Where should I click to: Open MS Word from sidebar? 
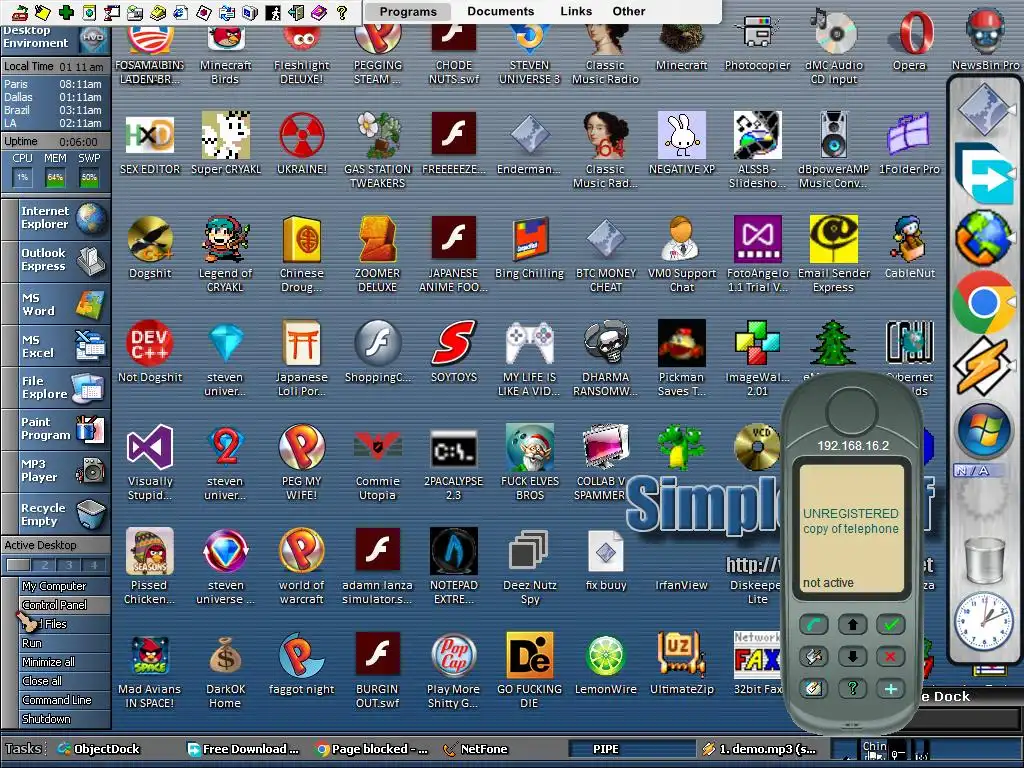[56, 304]
